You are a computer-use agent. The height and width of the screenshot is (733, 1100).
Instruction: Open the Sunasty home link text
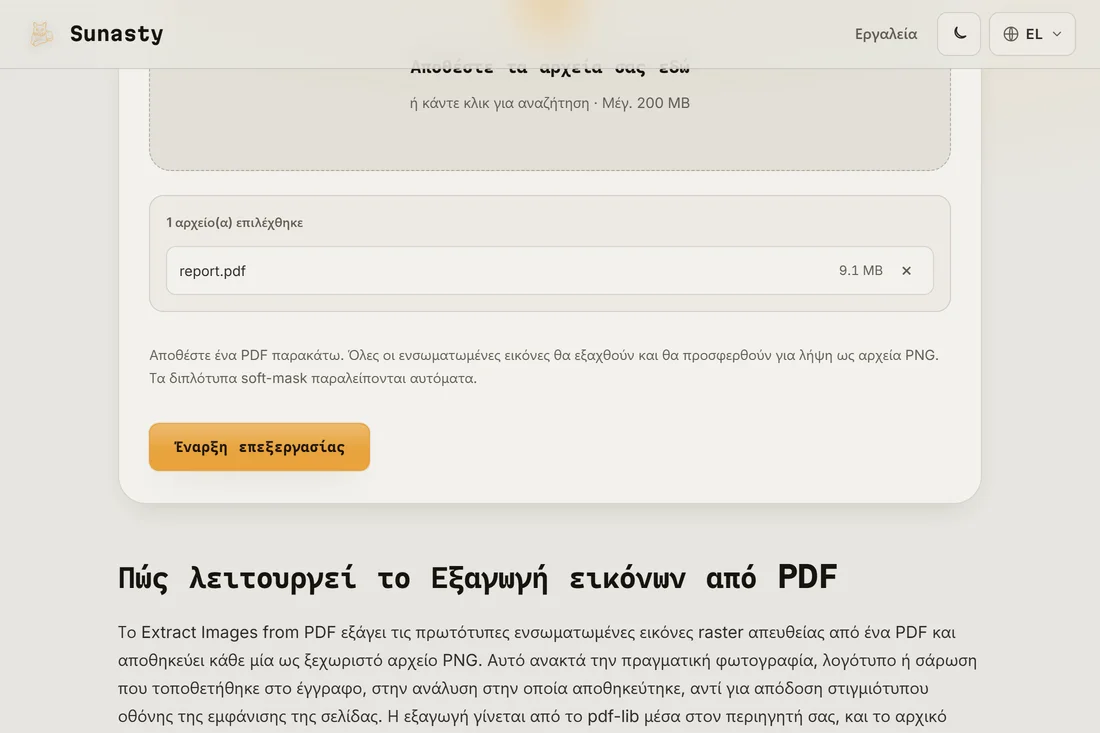116,34
